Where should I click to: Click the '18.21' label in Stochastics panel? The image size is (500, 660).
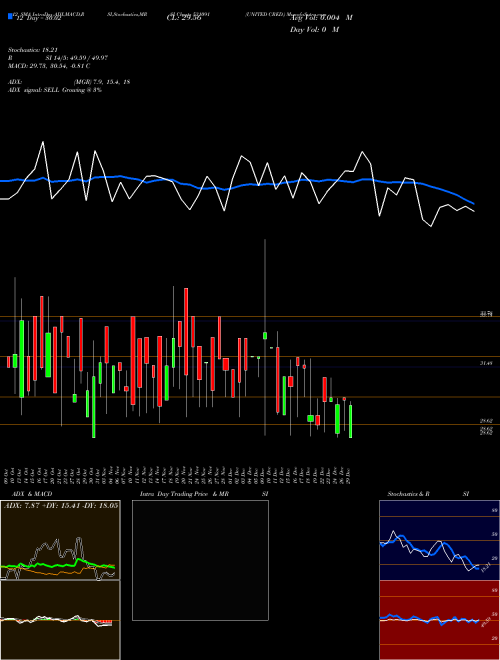485,568
